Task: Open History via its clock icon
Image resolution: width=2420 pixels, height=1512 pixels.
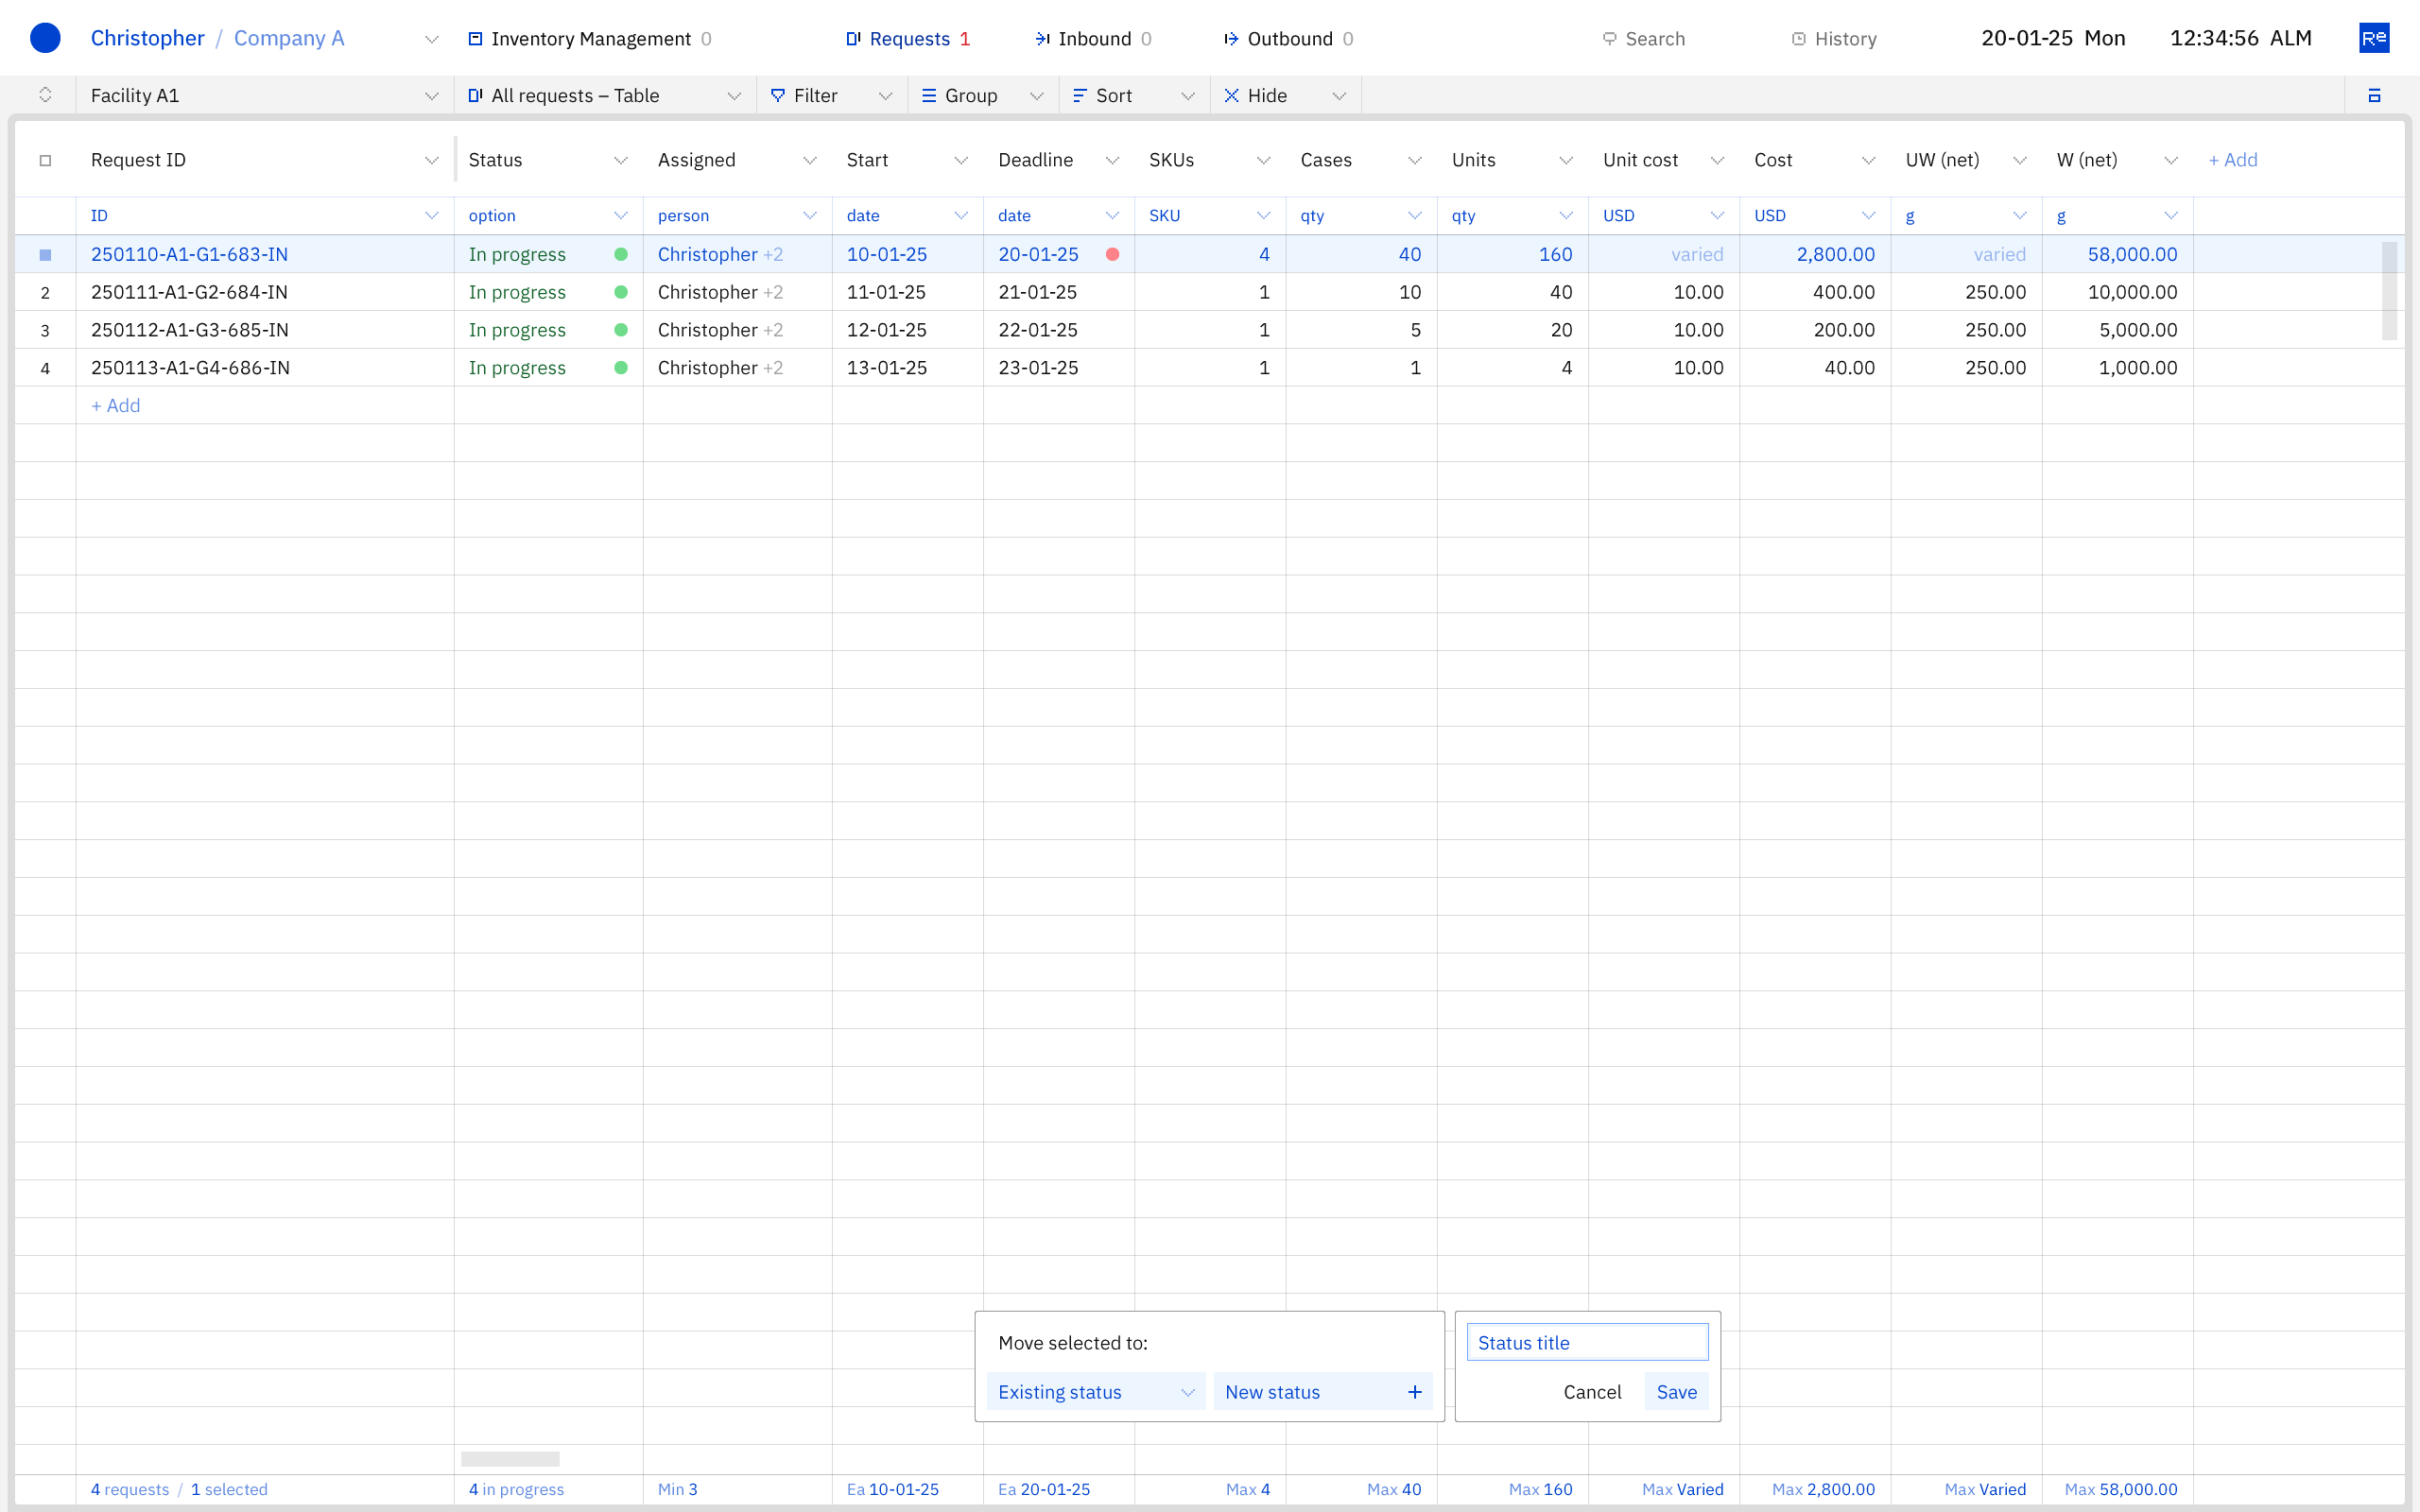Action: click(1798, 39)
